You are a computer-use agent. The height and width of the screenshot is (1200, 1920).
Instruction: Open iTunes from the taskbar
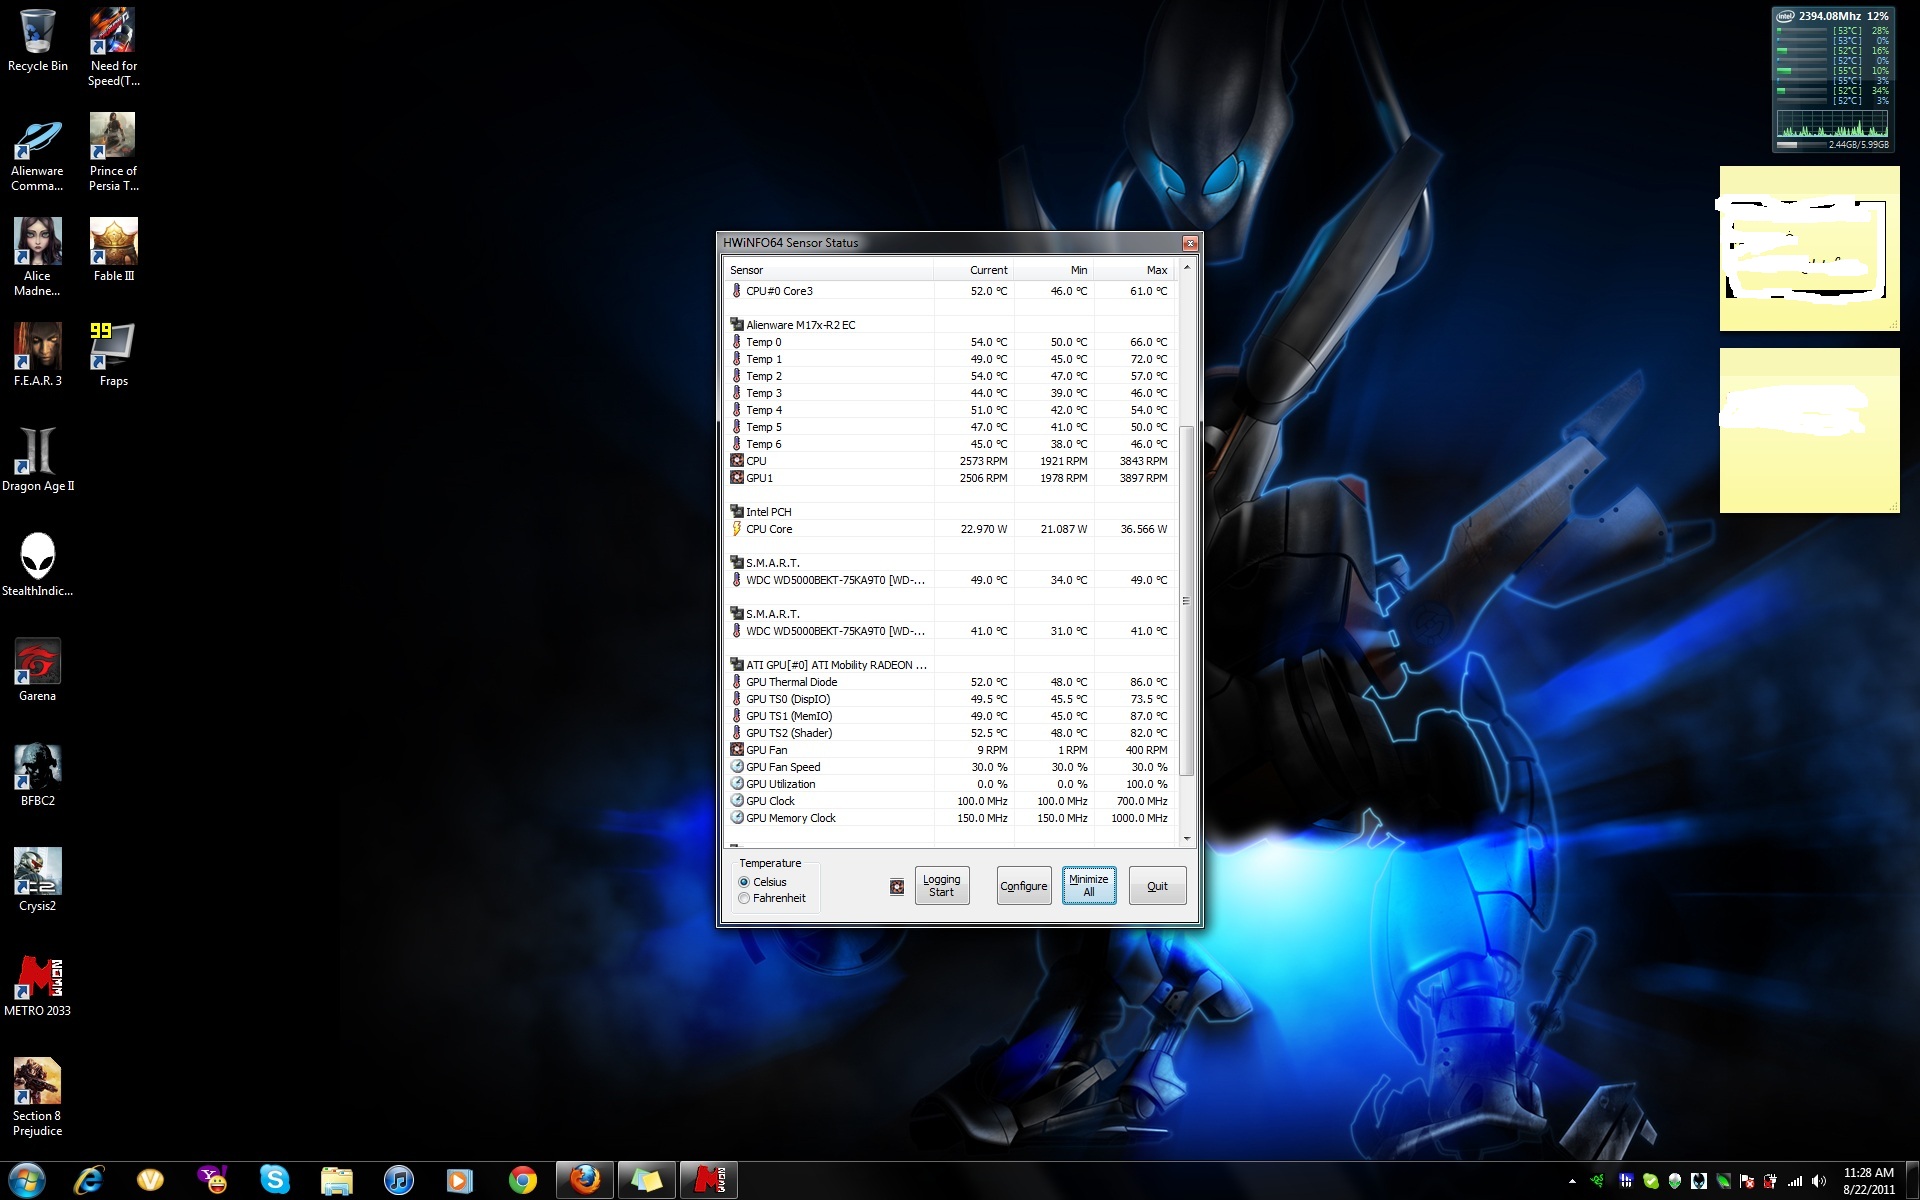pyautogui.click(x=398, y=1181)
